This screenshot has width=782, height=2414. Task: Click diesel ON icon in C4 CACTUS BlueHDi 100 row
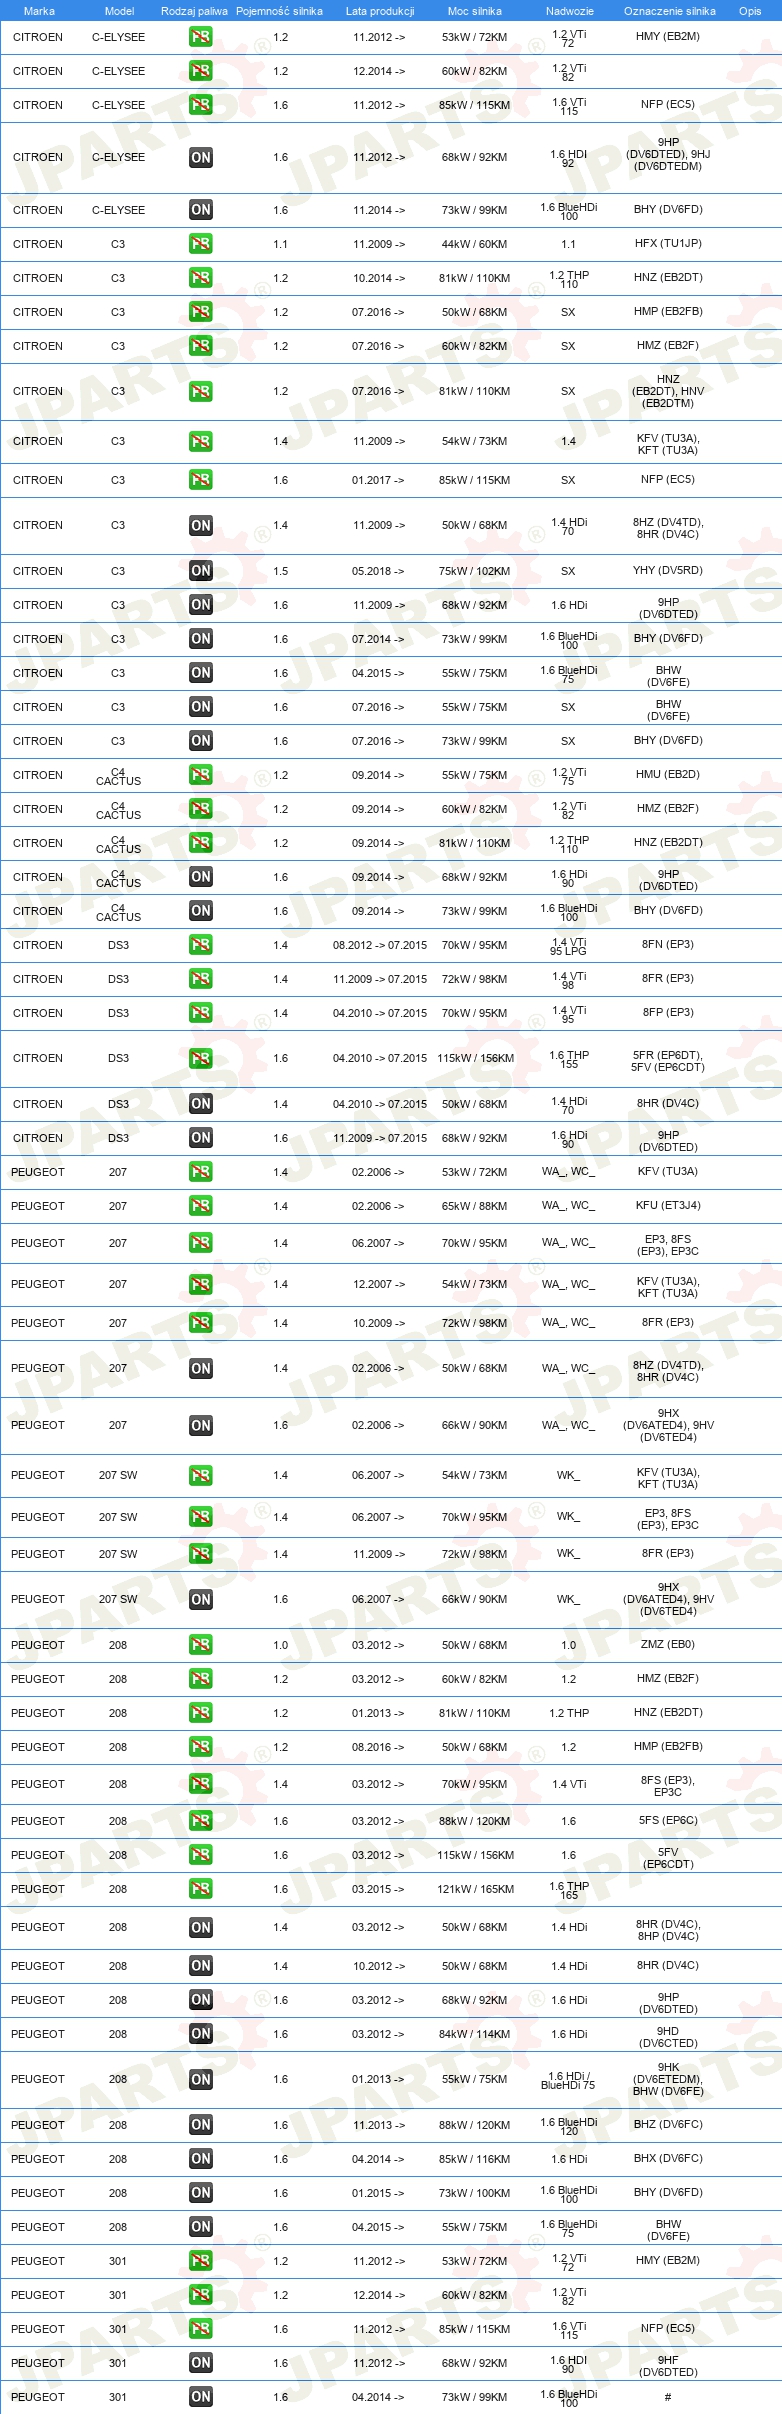pos(201,911)
